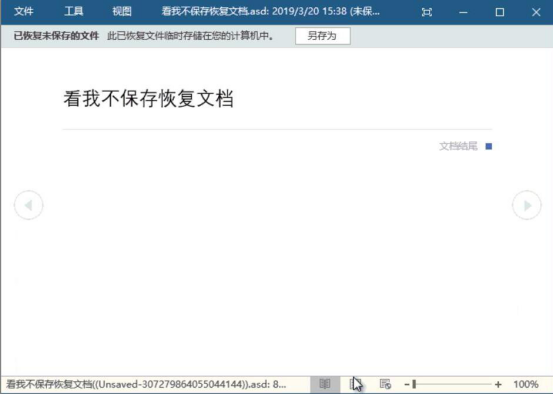Click the Unsaved asd filename in status bar
The width and height of the screenshot is (554, 394).
pos(146,384)
